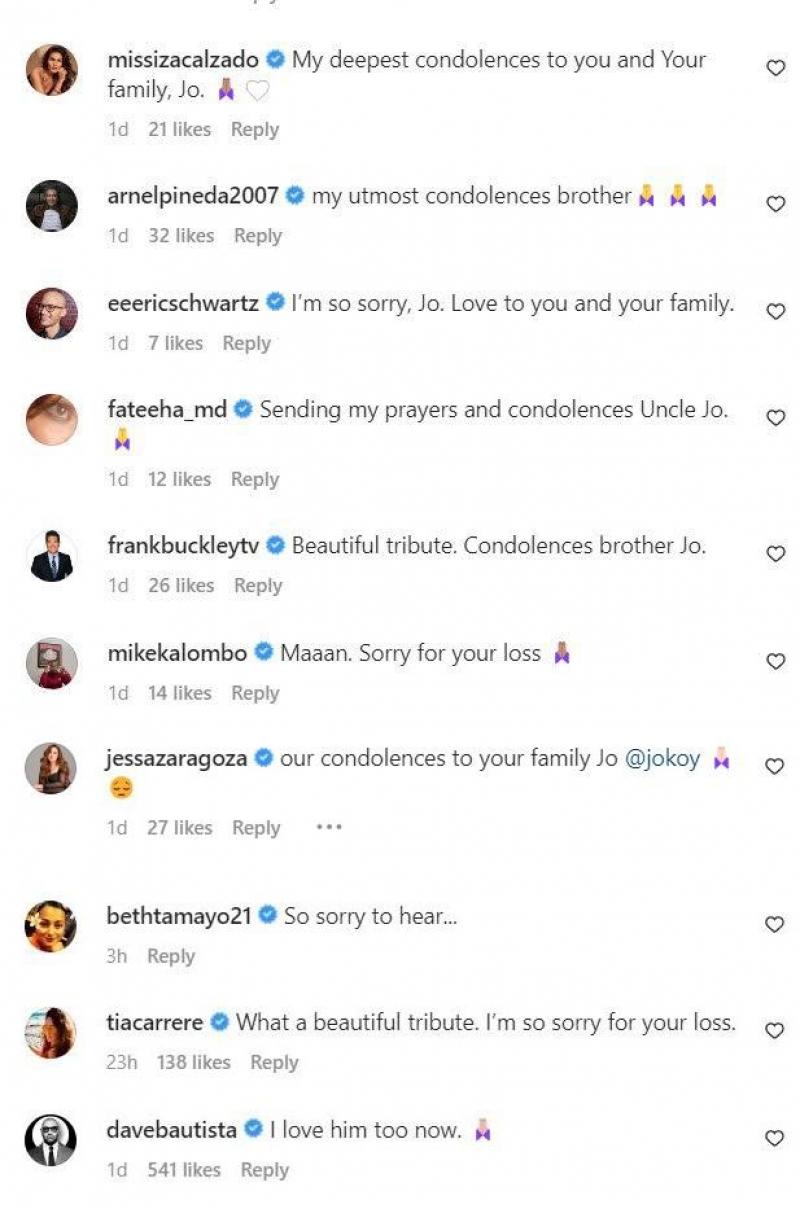The image size is (800, 1209).
Task: Reply to bethtamayo21's comment
Action: coord(171,956)
